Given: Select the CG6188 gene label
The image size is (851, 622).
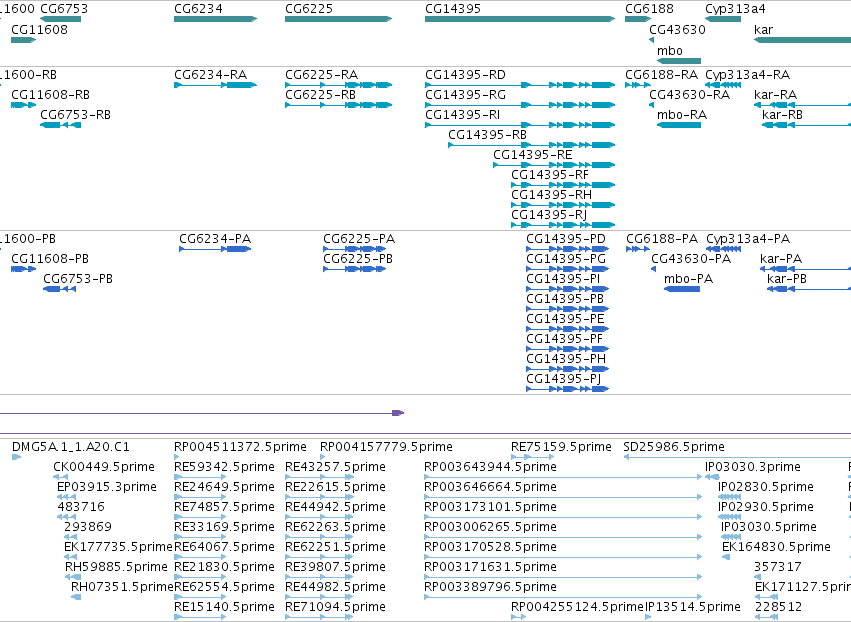Looking at the screenshot, I should click(x=649, y=9).
